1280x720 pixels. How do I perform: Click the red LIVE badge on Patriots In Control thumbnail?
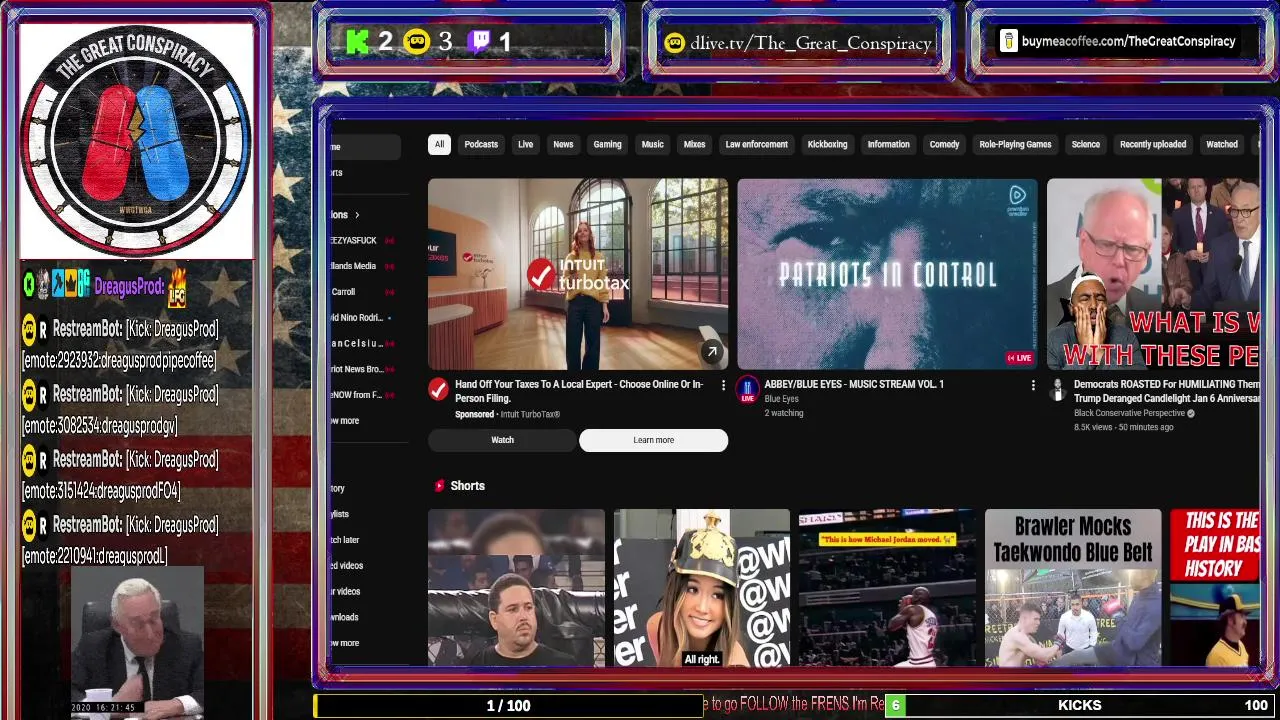tap(1019, 358)
